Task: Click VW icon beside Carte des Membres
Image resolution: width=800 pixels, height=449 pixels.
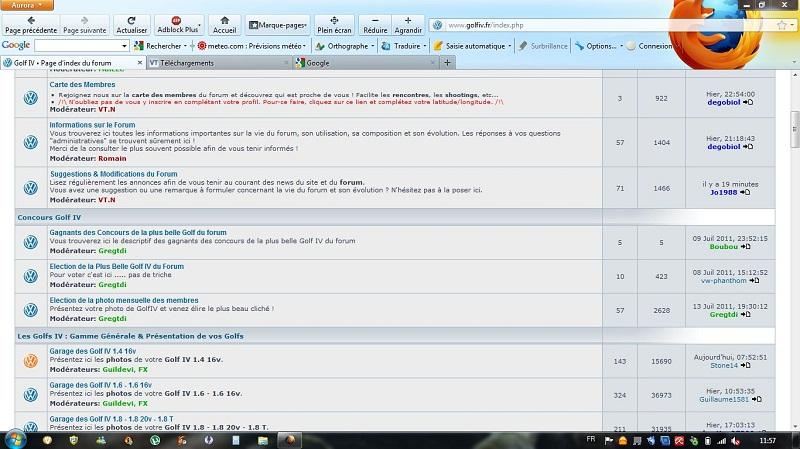Action: click(x=31, y=98)
